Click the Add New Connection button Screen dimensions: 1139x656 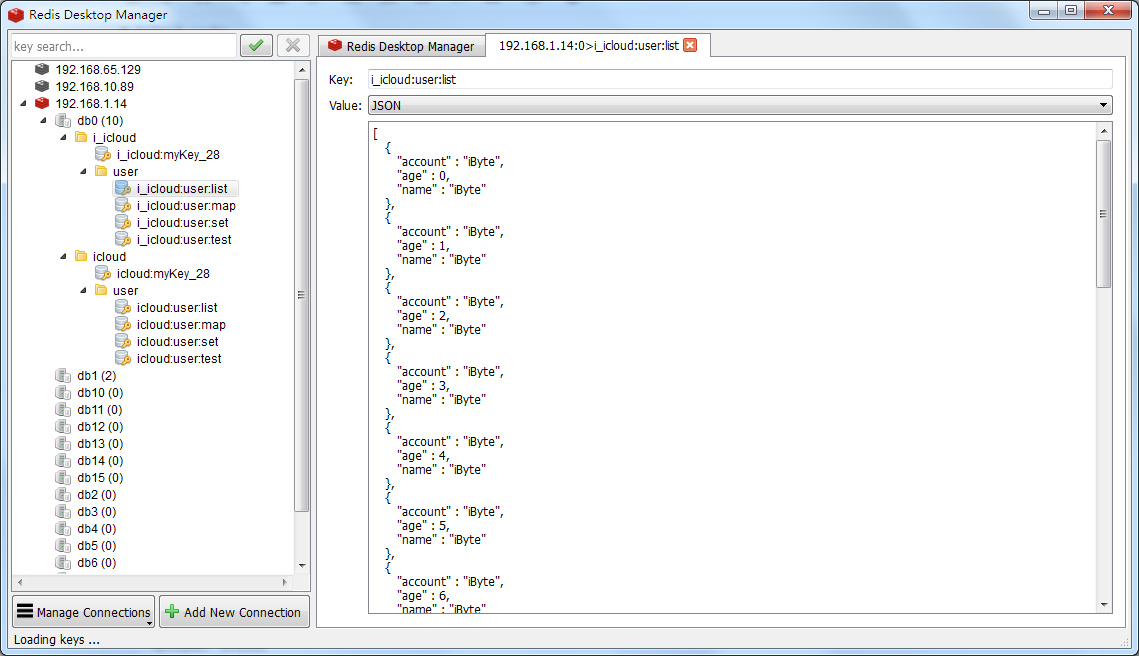click(234, 612)
